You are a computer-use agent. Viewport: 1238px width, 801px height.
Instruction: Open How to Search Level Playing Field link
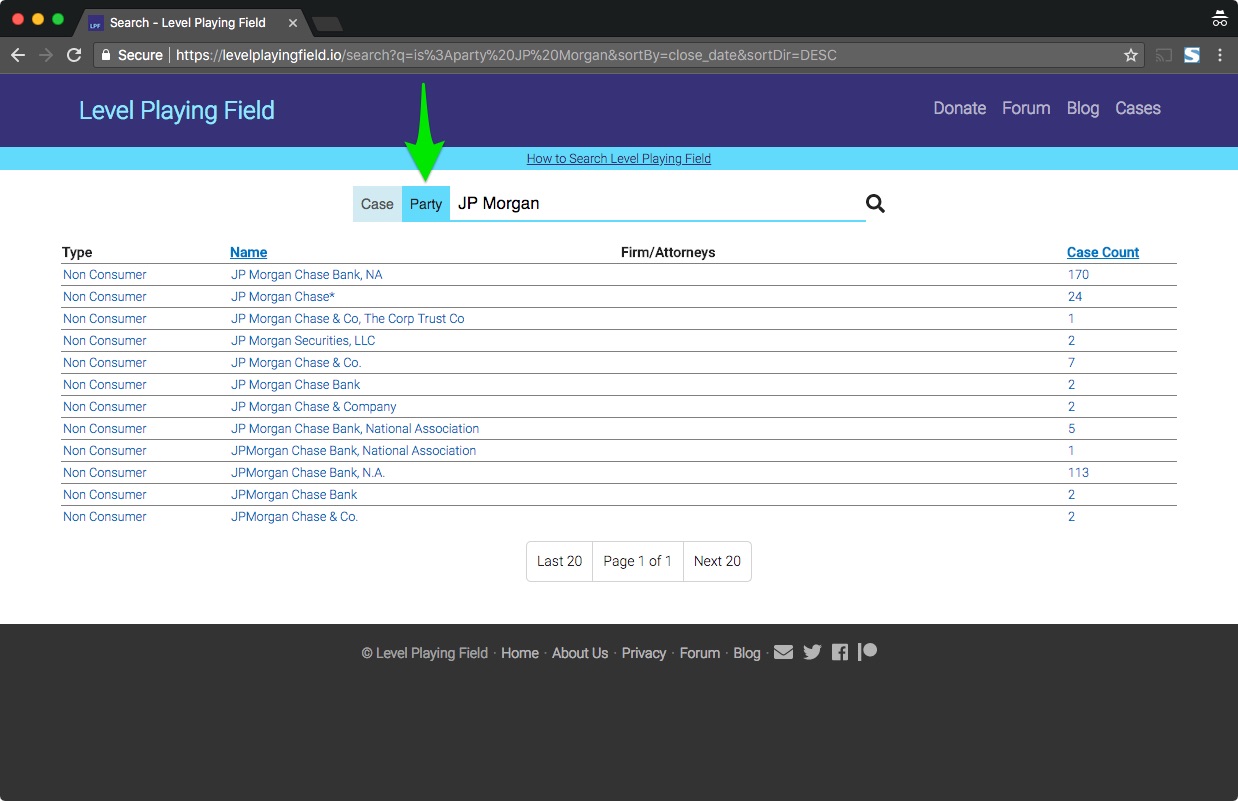pyautogui.click(x=619, y=158)
